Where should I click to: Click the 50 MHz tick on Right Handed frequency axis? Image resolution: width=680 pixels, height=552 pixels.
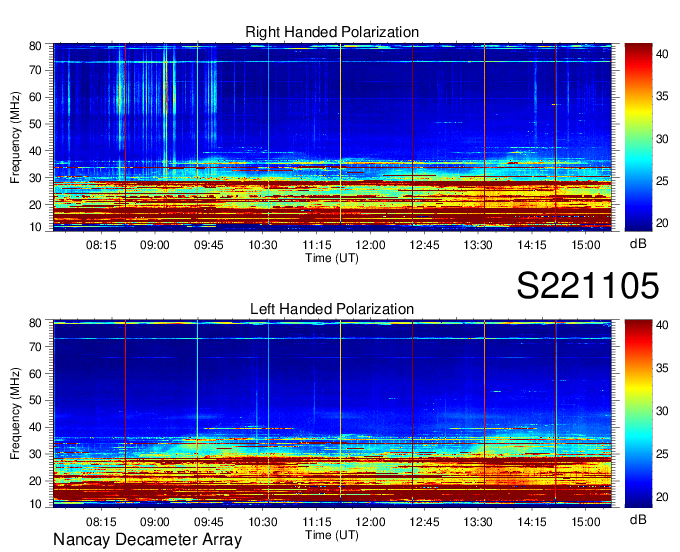point(36,124)
